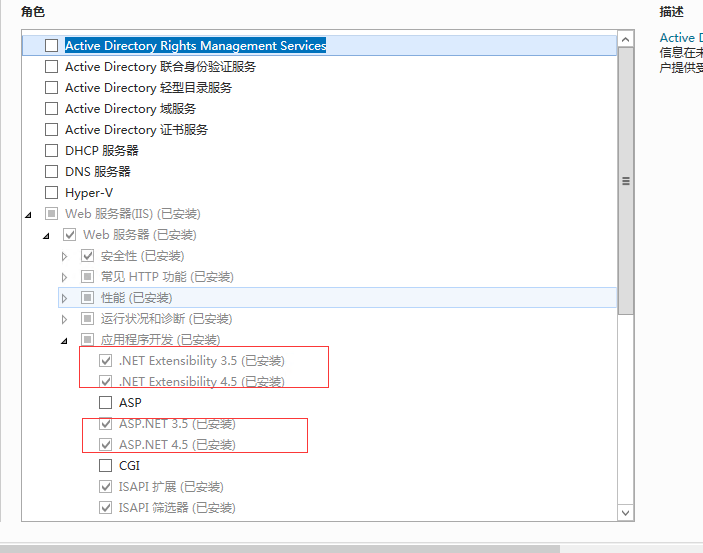Click the vertical scrollbar thumb in roles list
The image size is (703, 553).
pyautogui.click(x=625, y=181)
